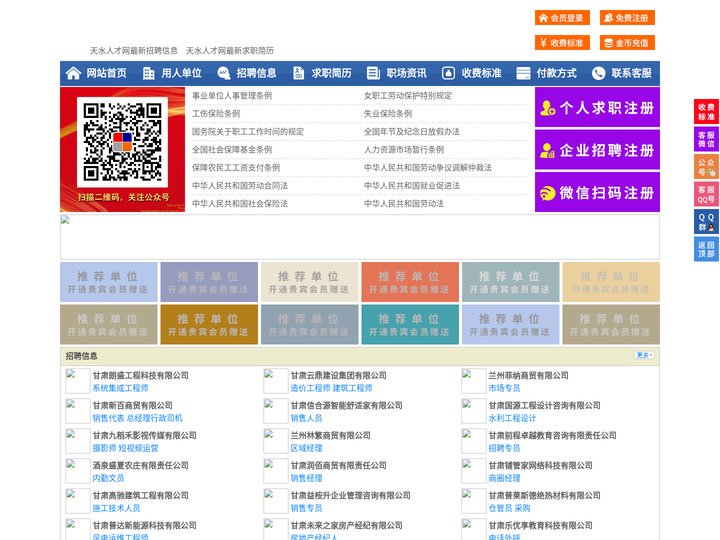Screen dimensions: 720x540
Task: Open job 市场专员
Action: (x=504, y=388)
